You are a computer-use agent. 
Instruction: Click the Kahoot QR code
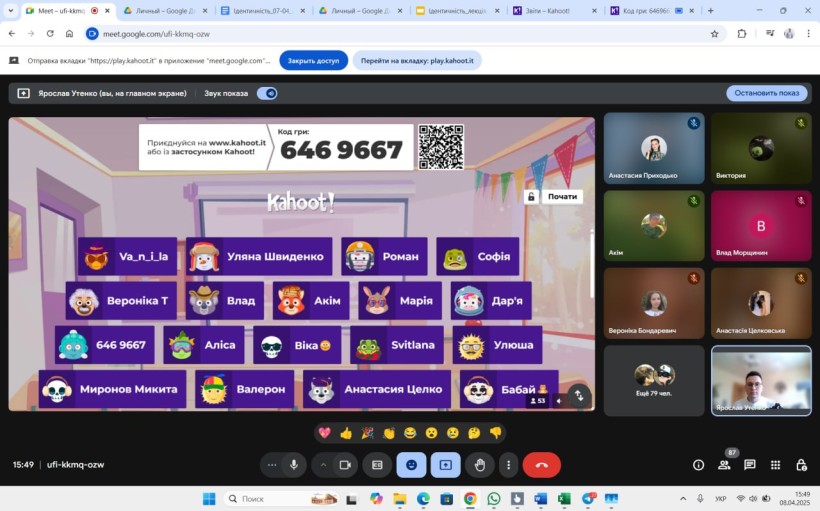coord(441,147)
